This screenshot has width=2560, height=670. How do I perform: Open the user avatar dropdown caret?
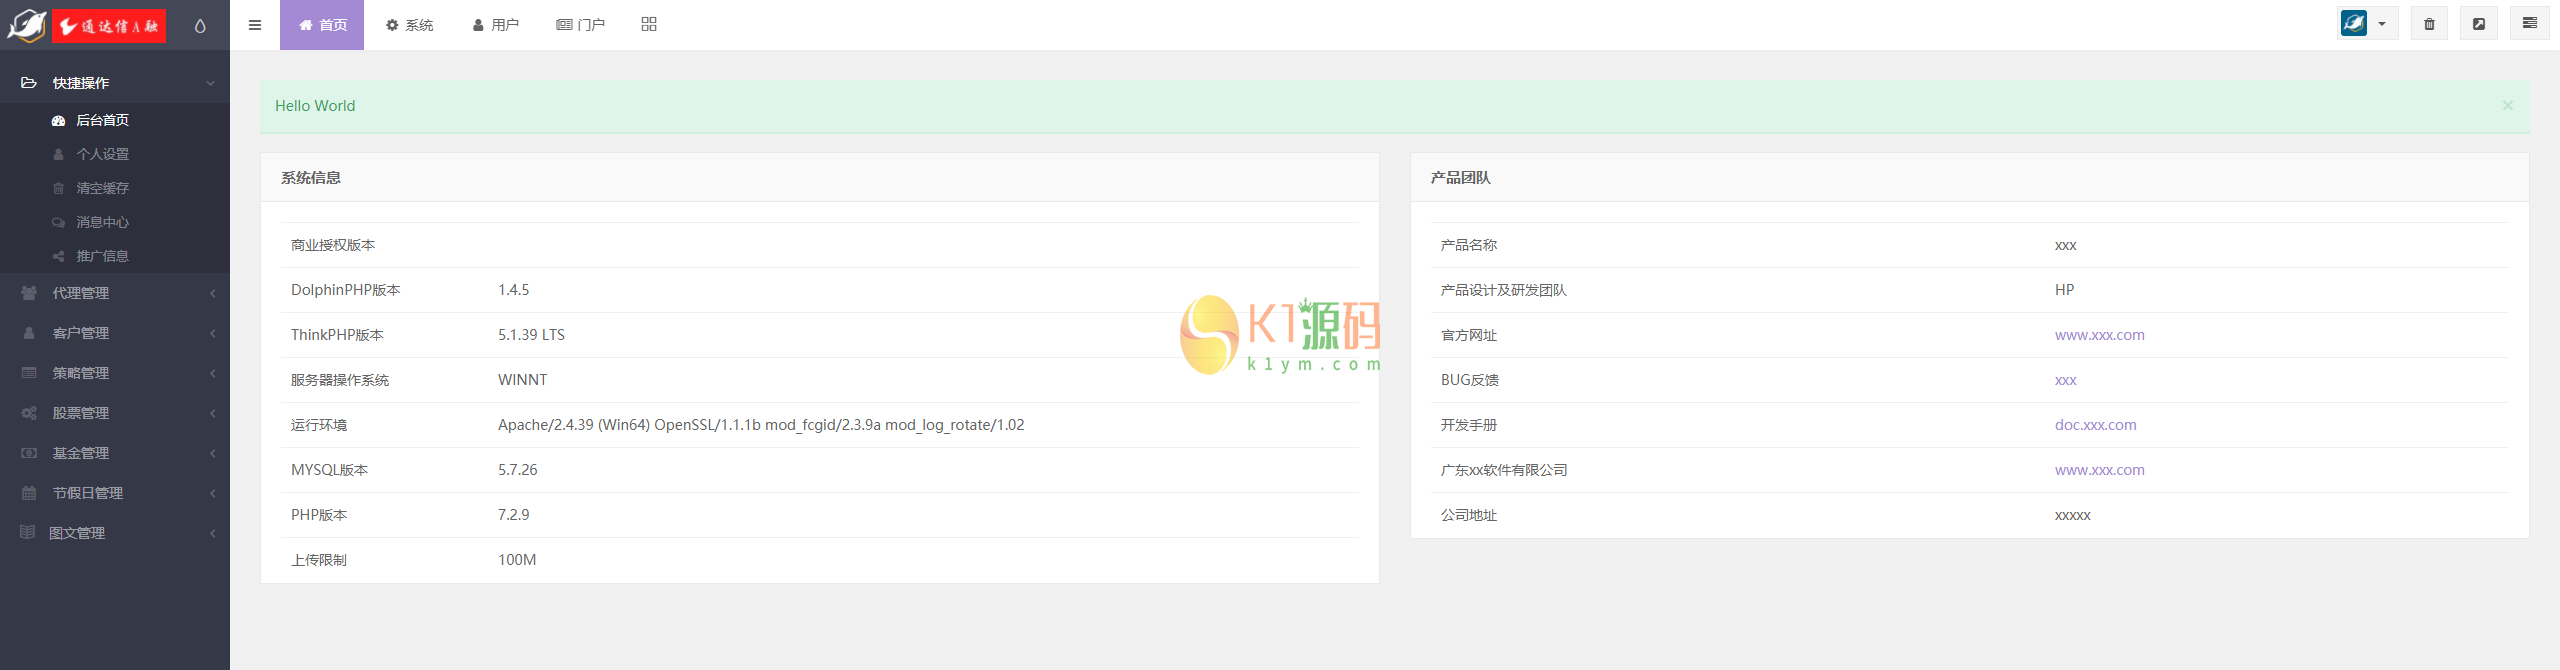click(2382, 24)
